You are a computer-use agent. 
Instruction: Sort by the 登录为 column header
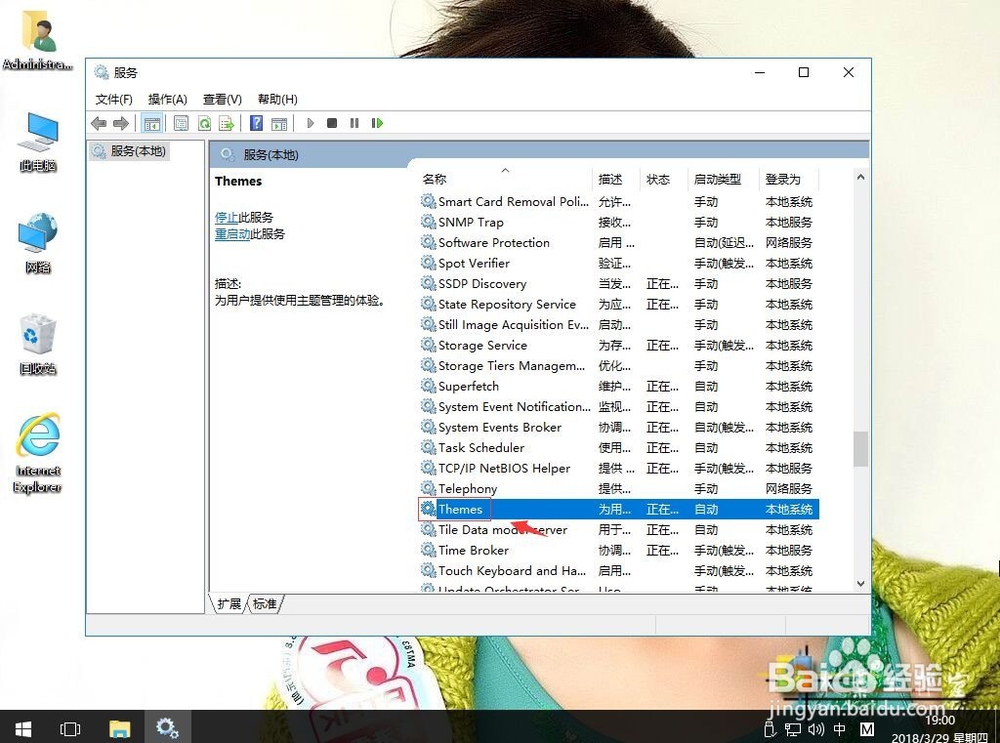790,179
